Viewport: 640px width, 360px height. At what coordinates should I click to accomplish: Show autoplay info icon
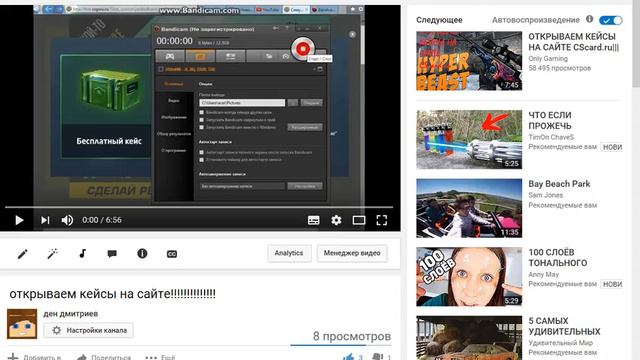(589, 19)
